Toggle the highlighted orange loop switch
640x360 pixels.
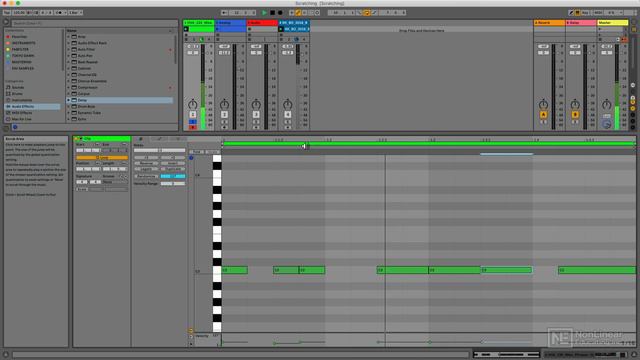[x=367, y=13]
